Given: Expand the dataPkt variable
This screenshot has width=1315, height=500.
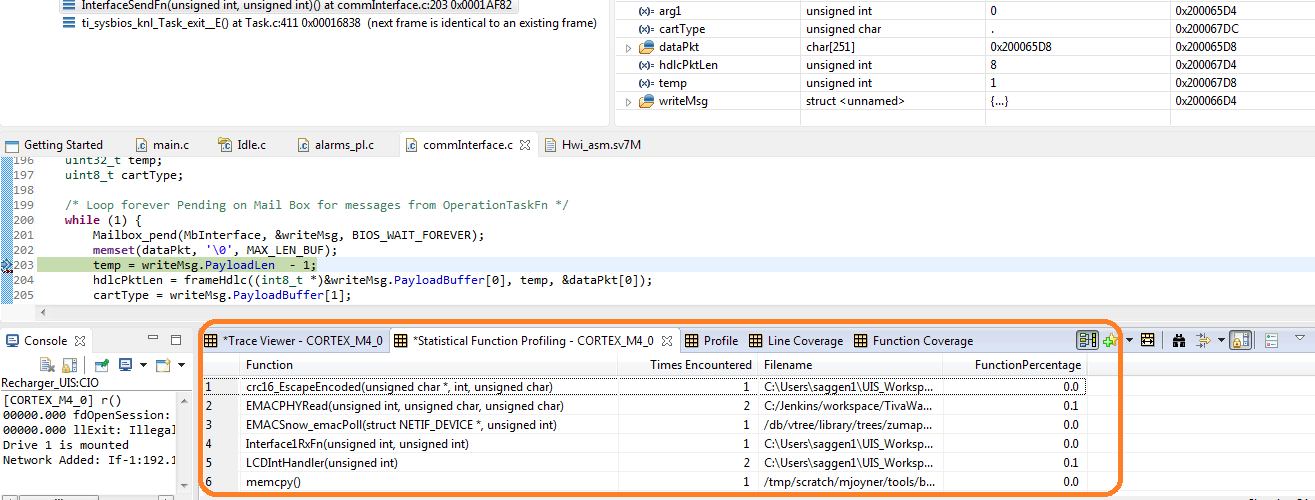Looking at the screenshot, I should (628, 47).
